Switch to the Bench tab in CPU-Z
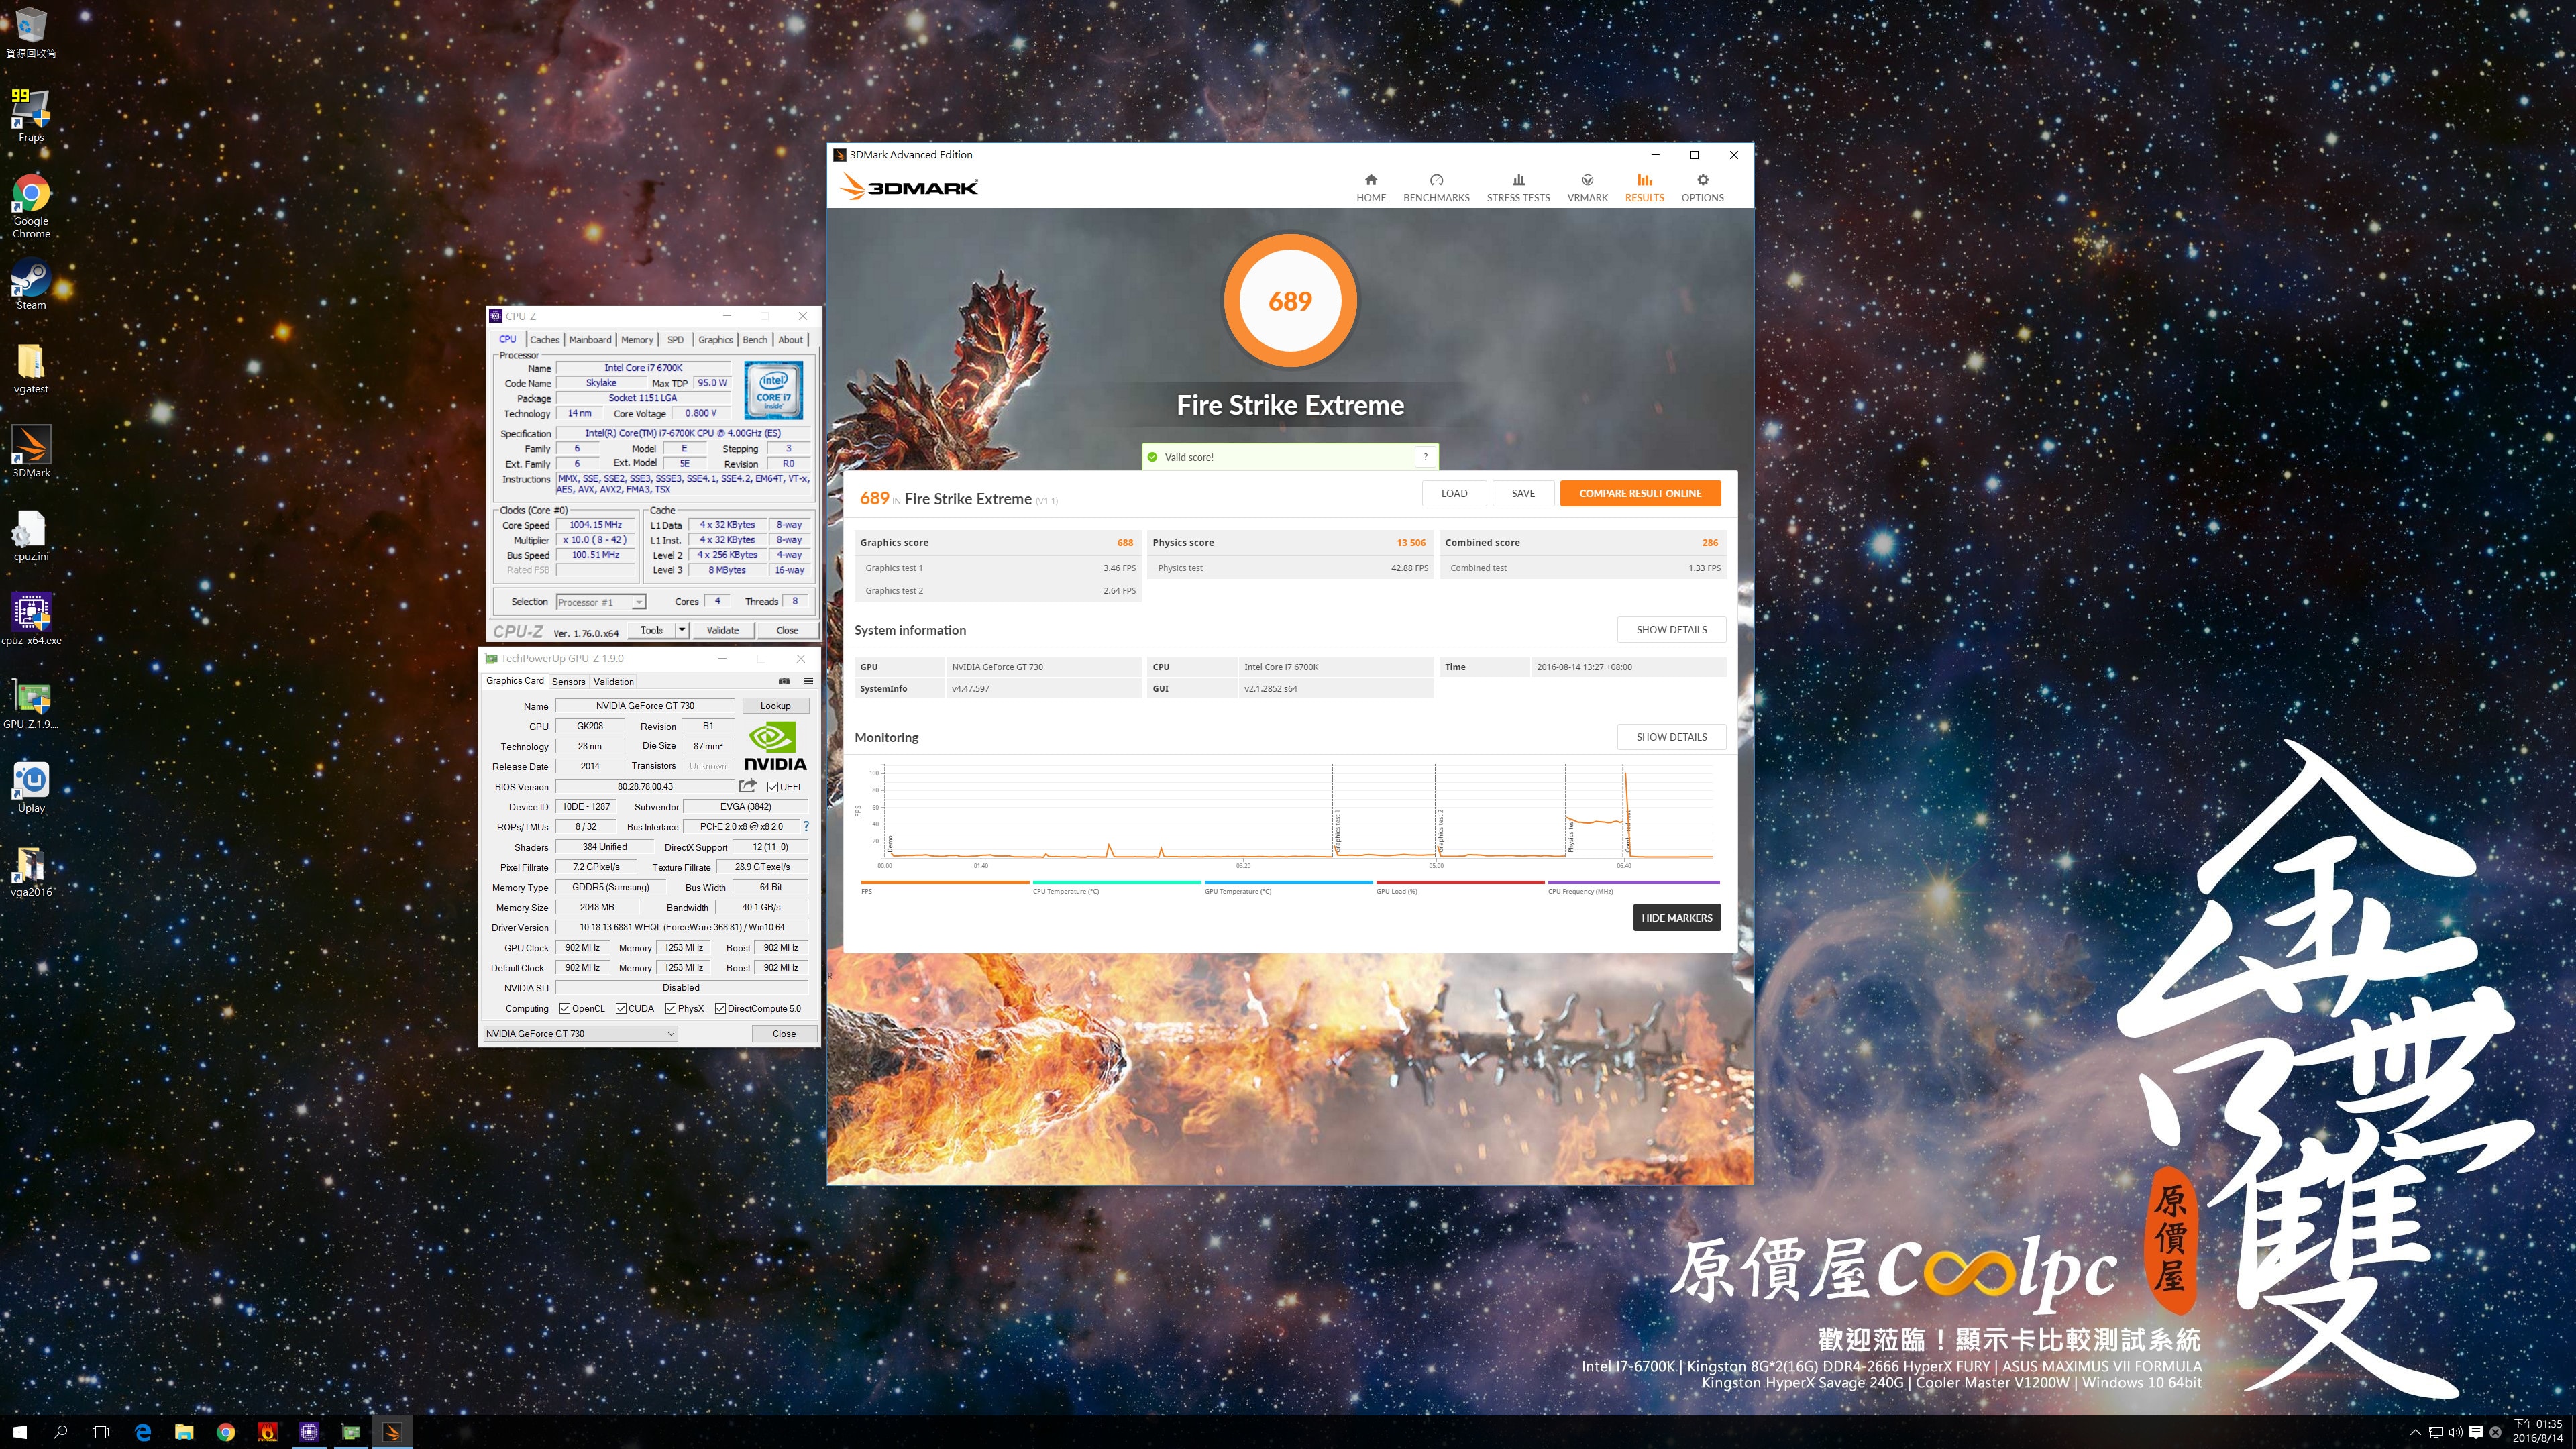Image resolution: width=2576 pixels, height=1449 pixels. tap(755, 340)
